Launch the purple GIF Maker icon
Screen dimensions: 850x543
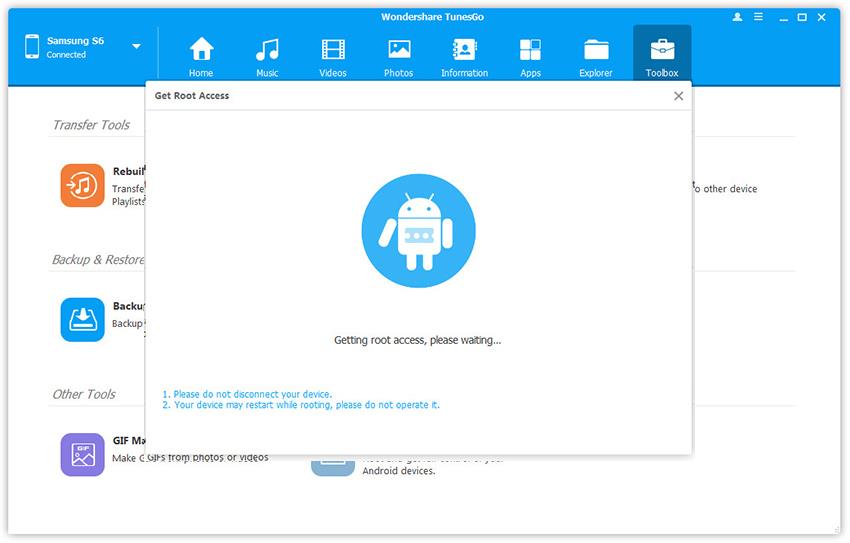coord(82,454)
